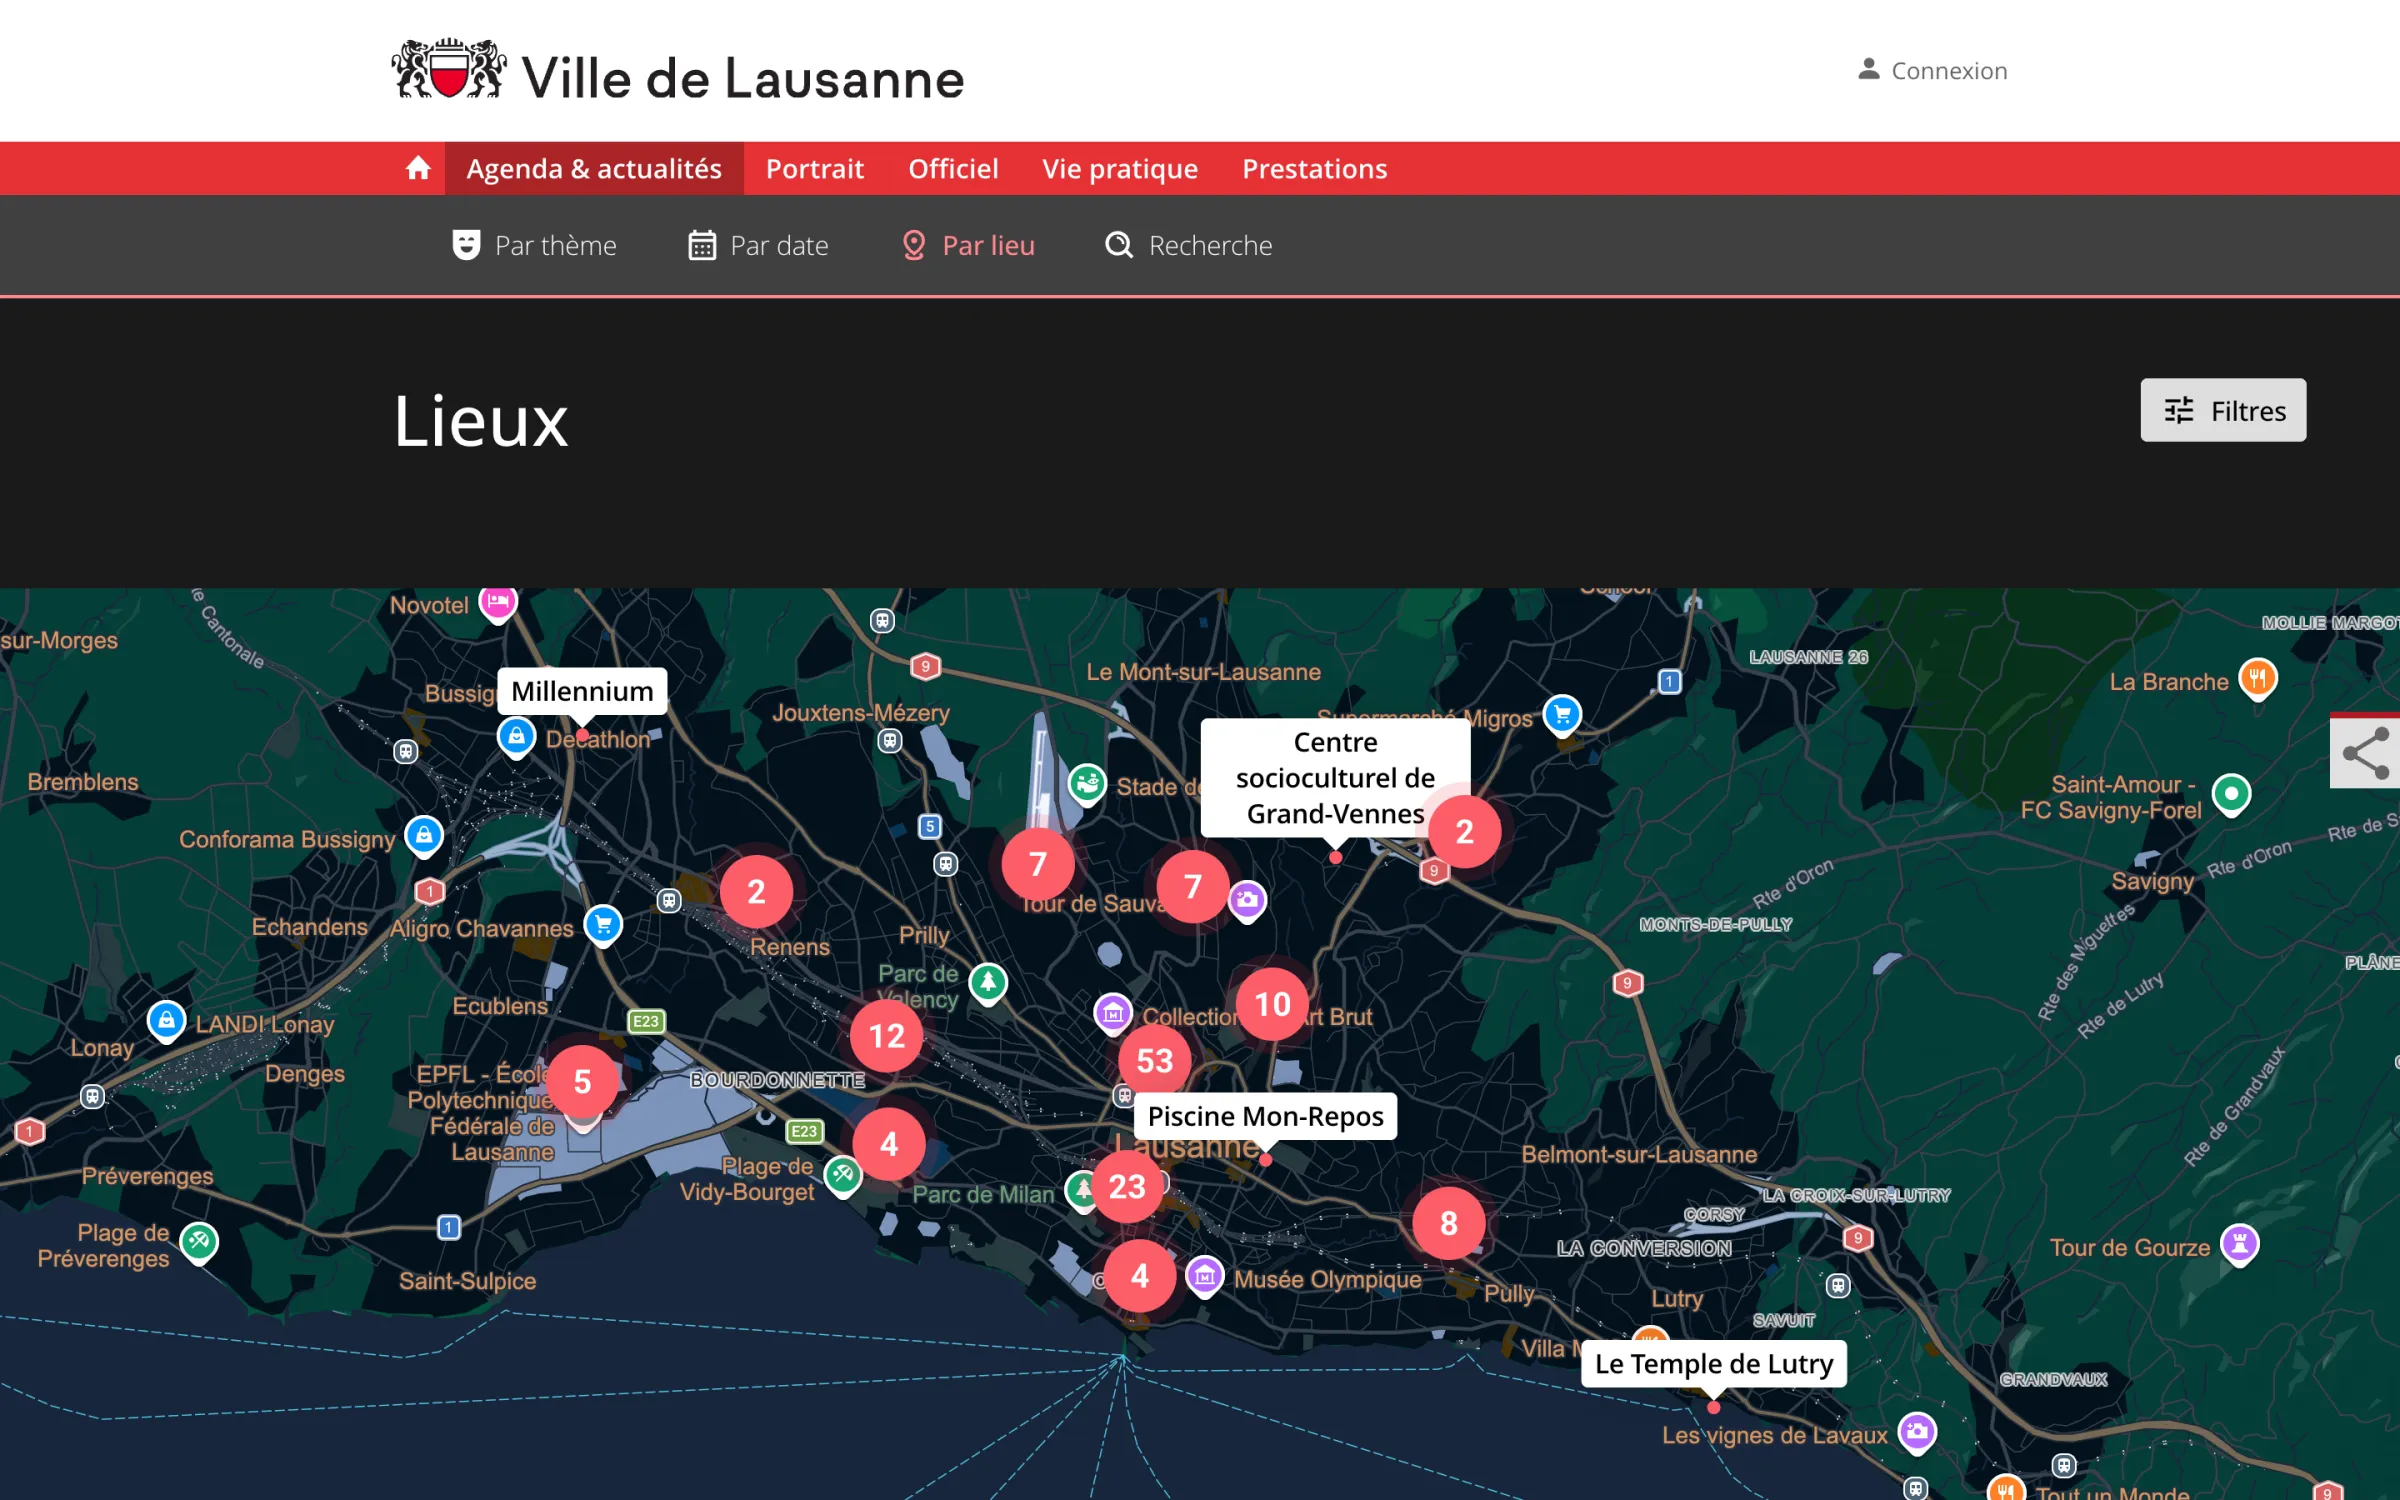Click the Plage de Préverenges beach pin

coord(199,1243)
